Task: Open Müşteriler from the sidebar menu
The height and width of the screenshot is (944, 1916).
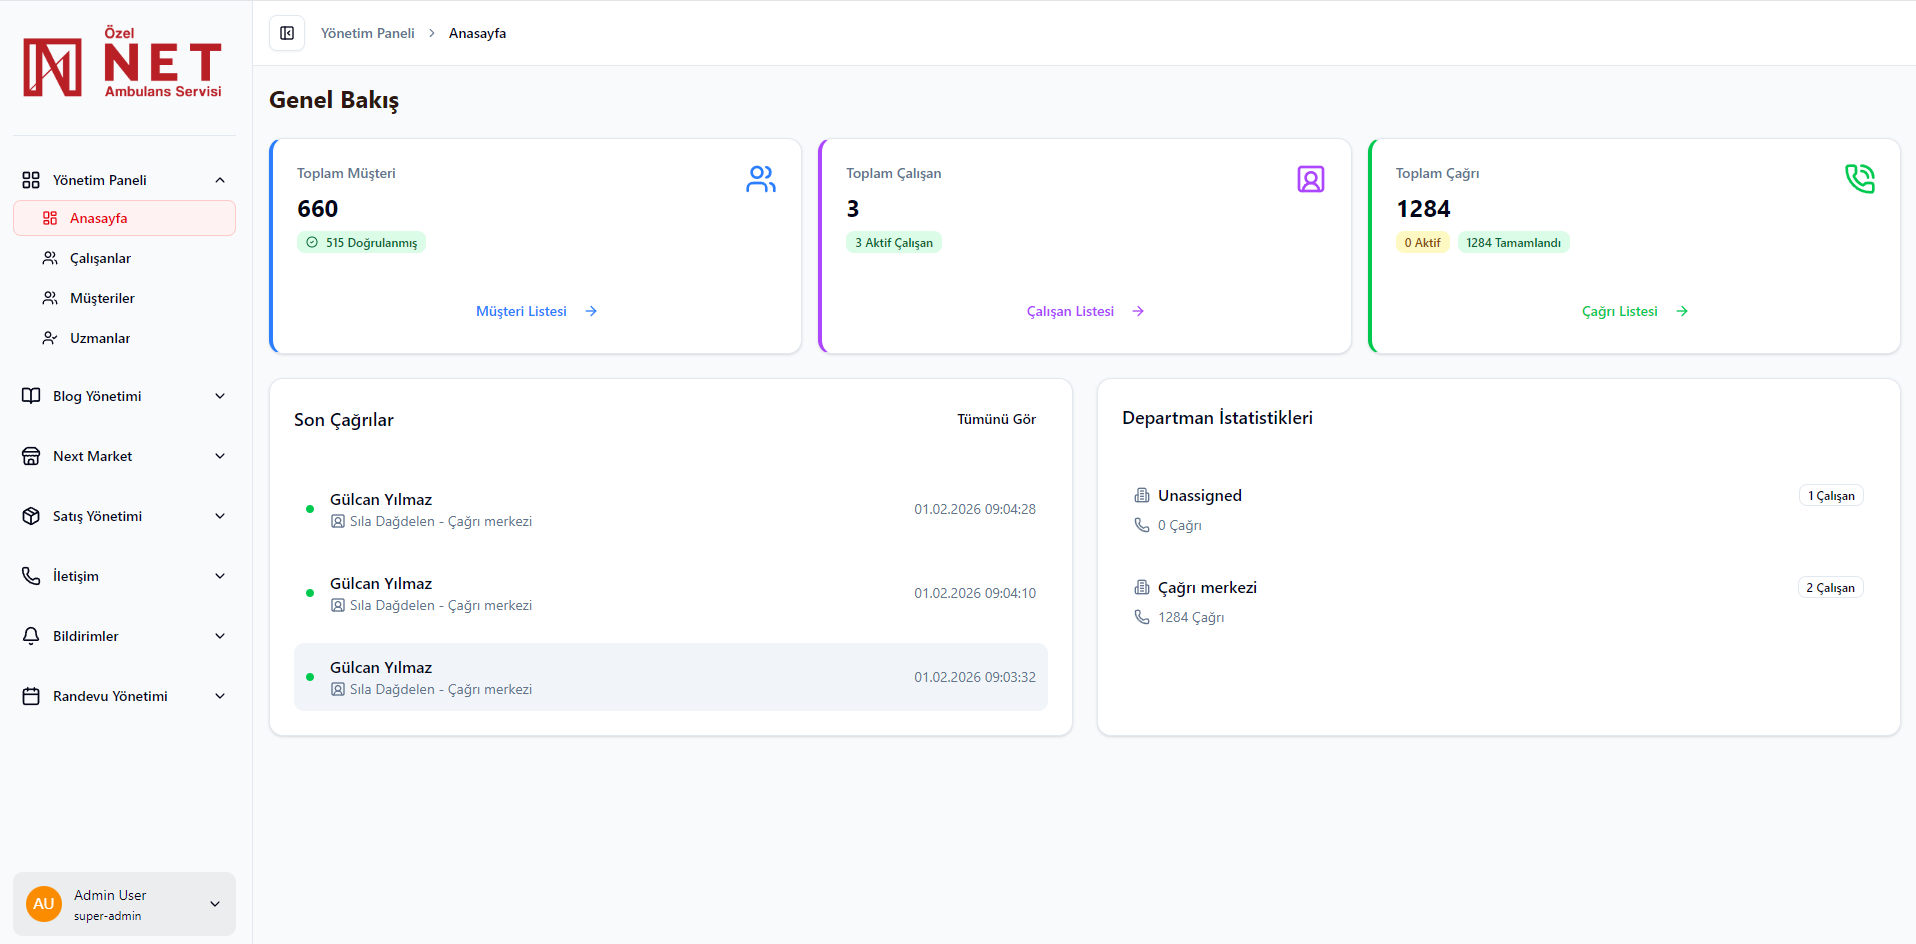Action: pyautogui.click(x=101, y=298)
